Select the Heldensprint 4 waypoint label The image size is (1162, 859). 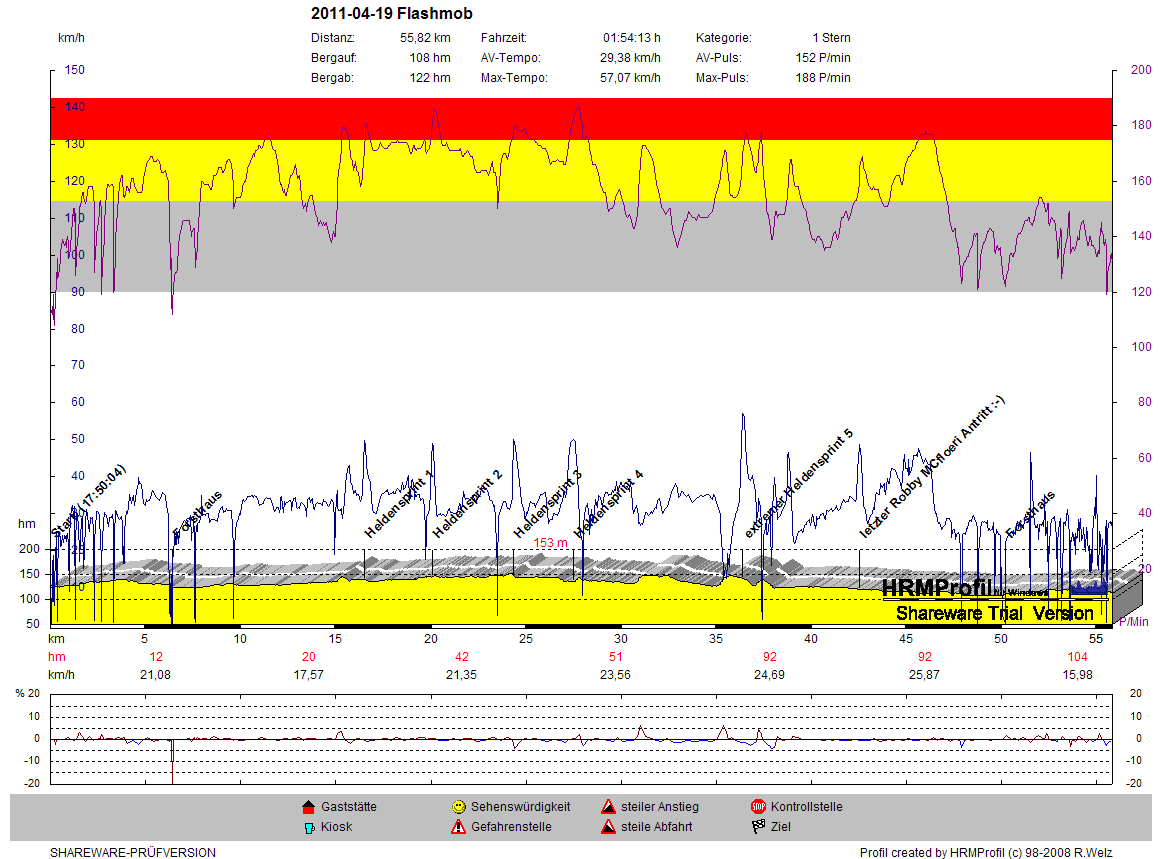608,503
